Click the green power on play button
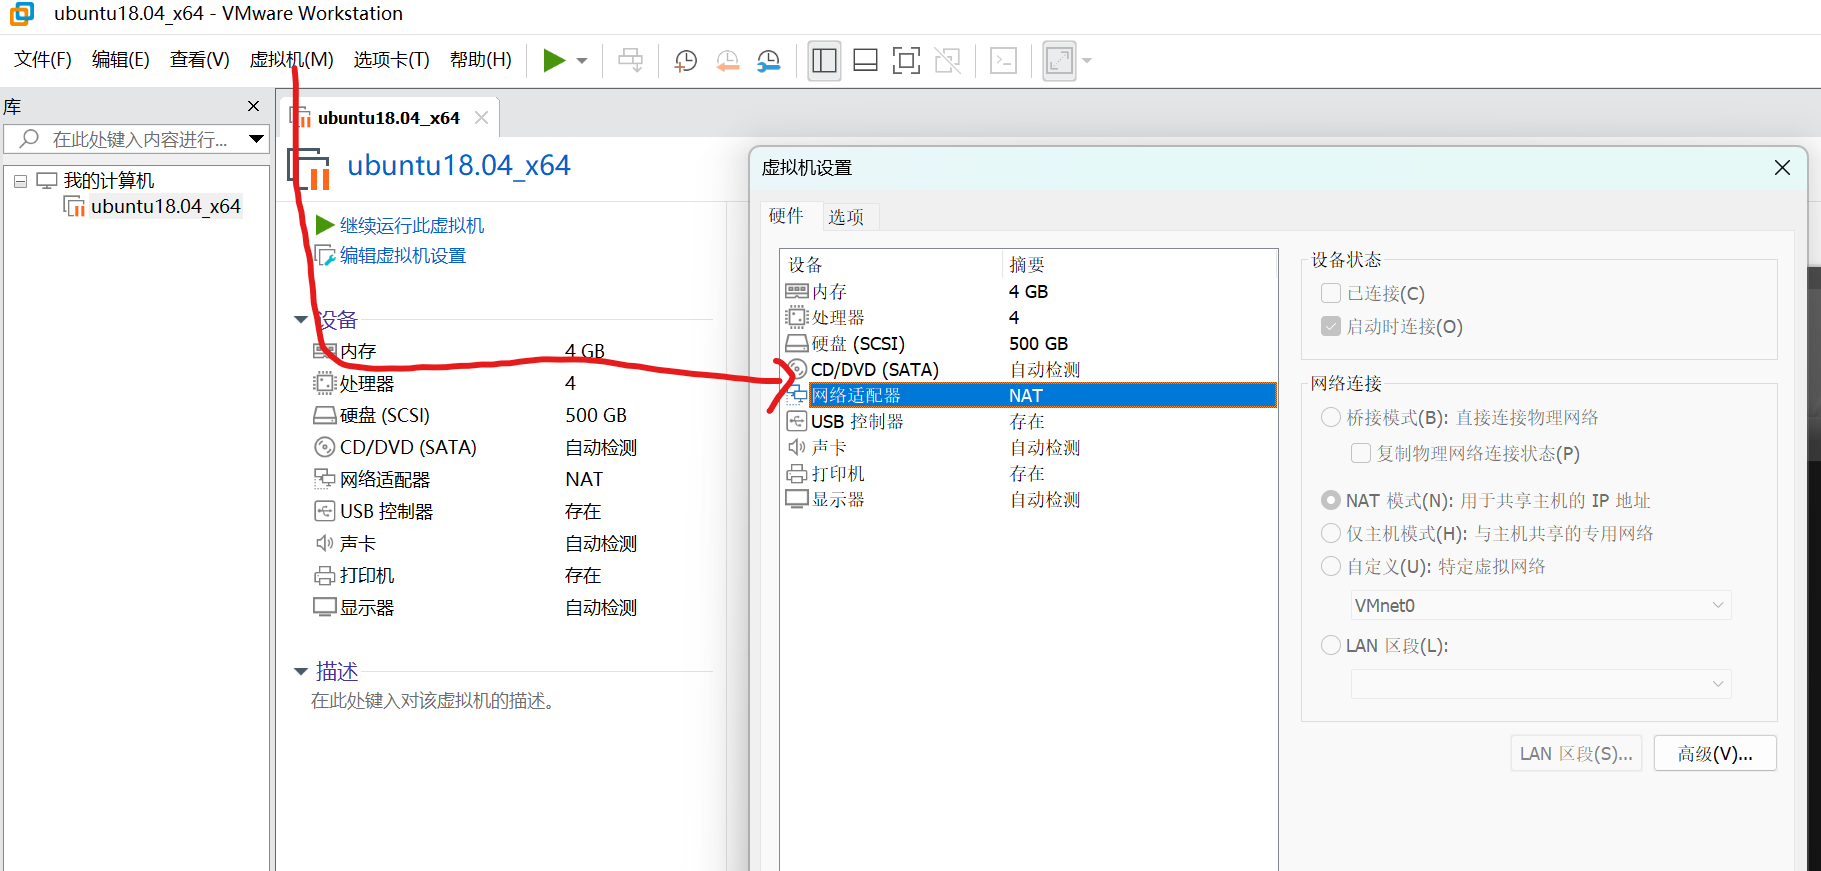Viewport: 1821px width, 871px height. click(x=554, y=61)
